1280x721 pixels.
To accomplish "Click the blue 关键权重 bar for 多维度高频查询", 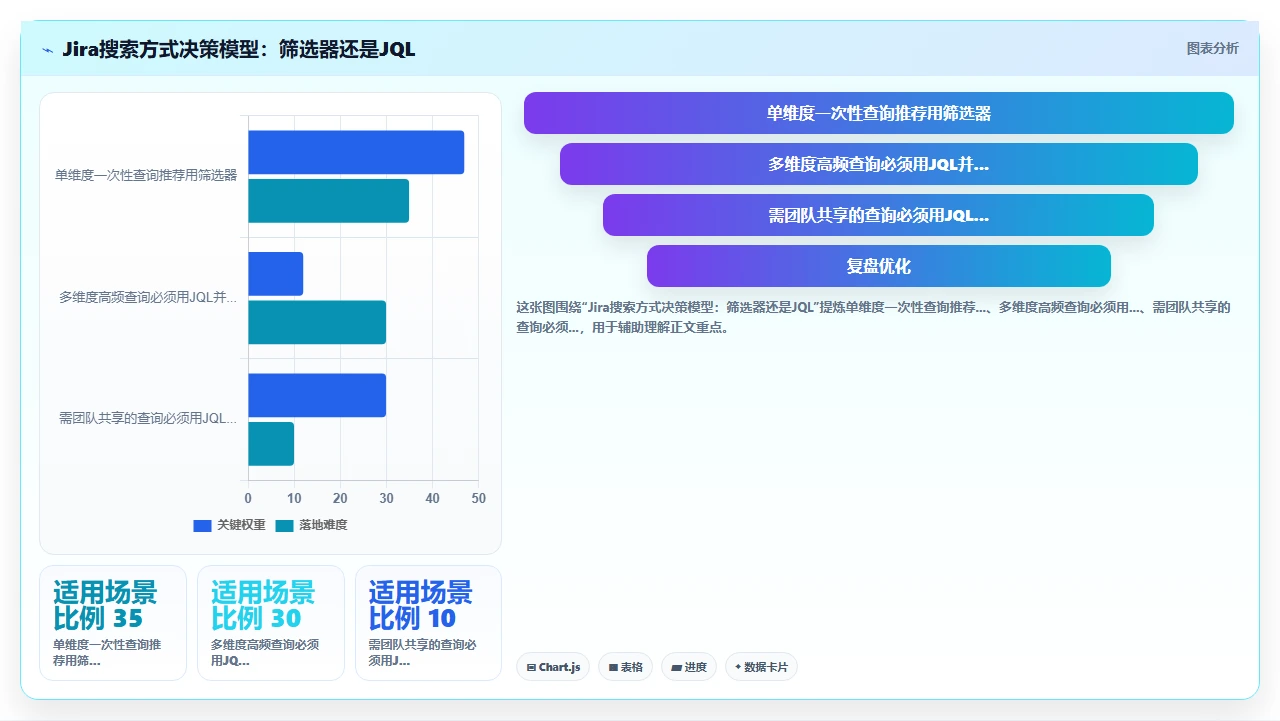I will (275, 274).
